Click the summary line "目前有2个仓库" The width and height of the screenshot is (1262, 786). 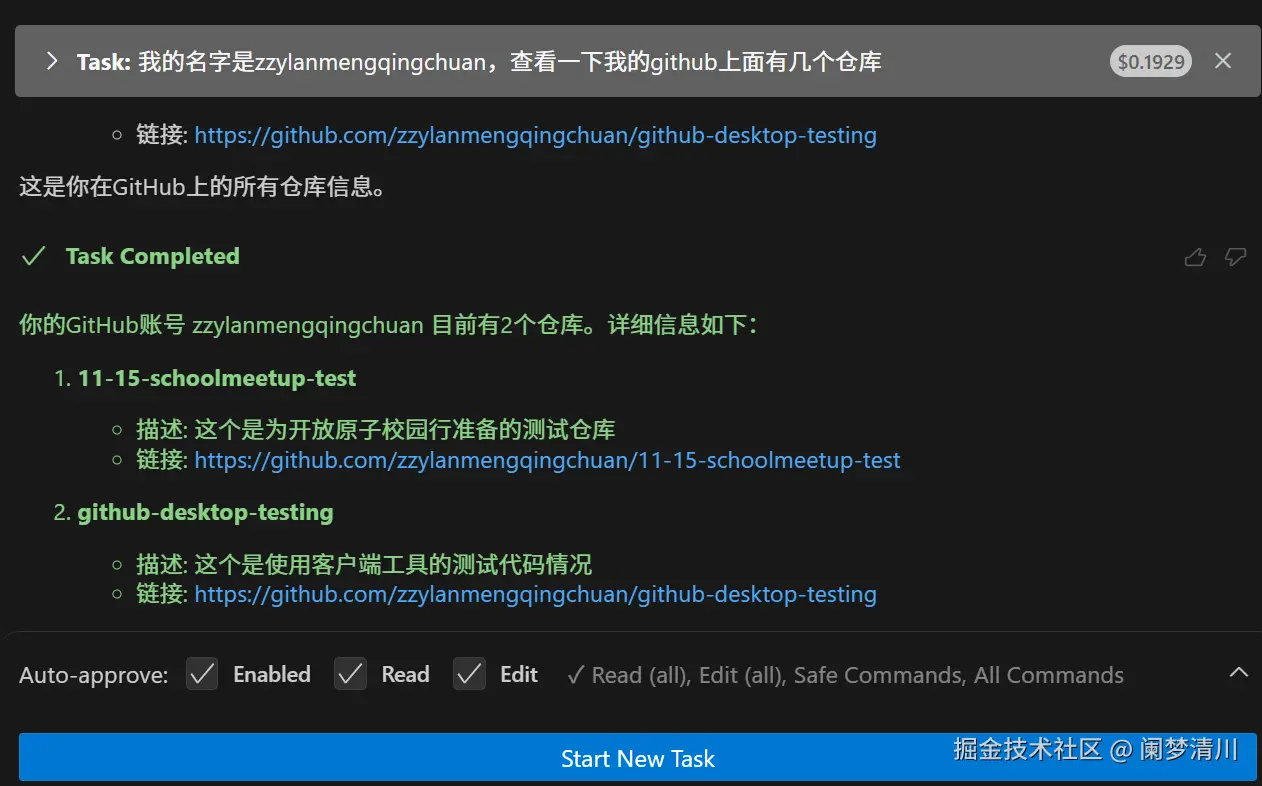(507, 325)
